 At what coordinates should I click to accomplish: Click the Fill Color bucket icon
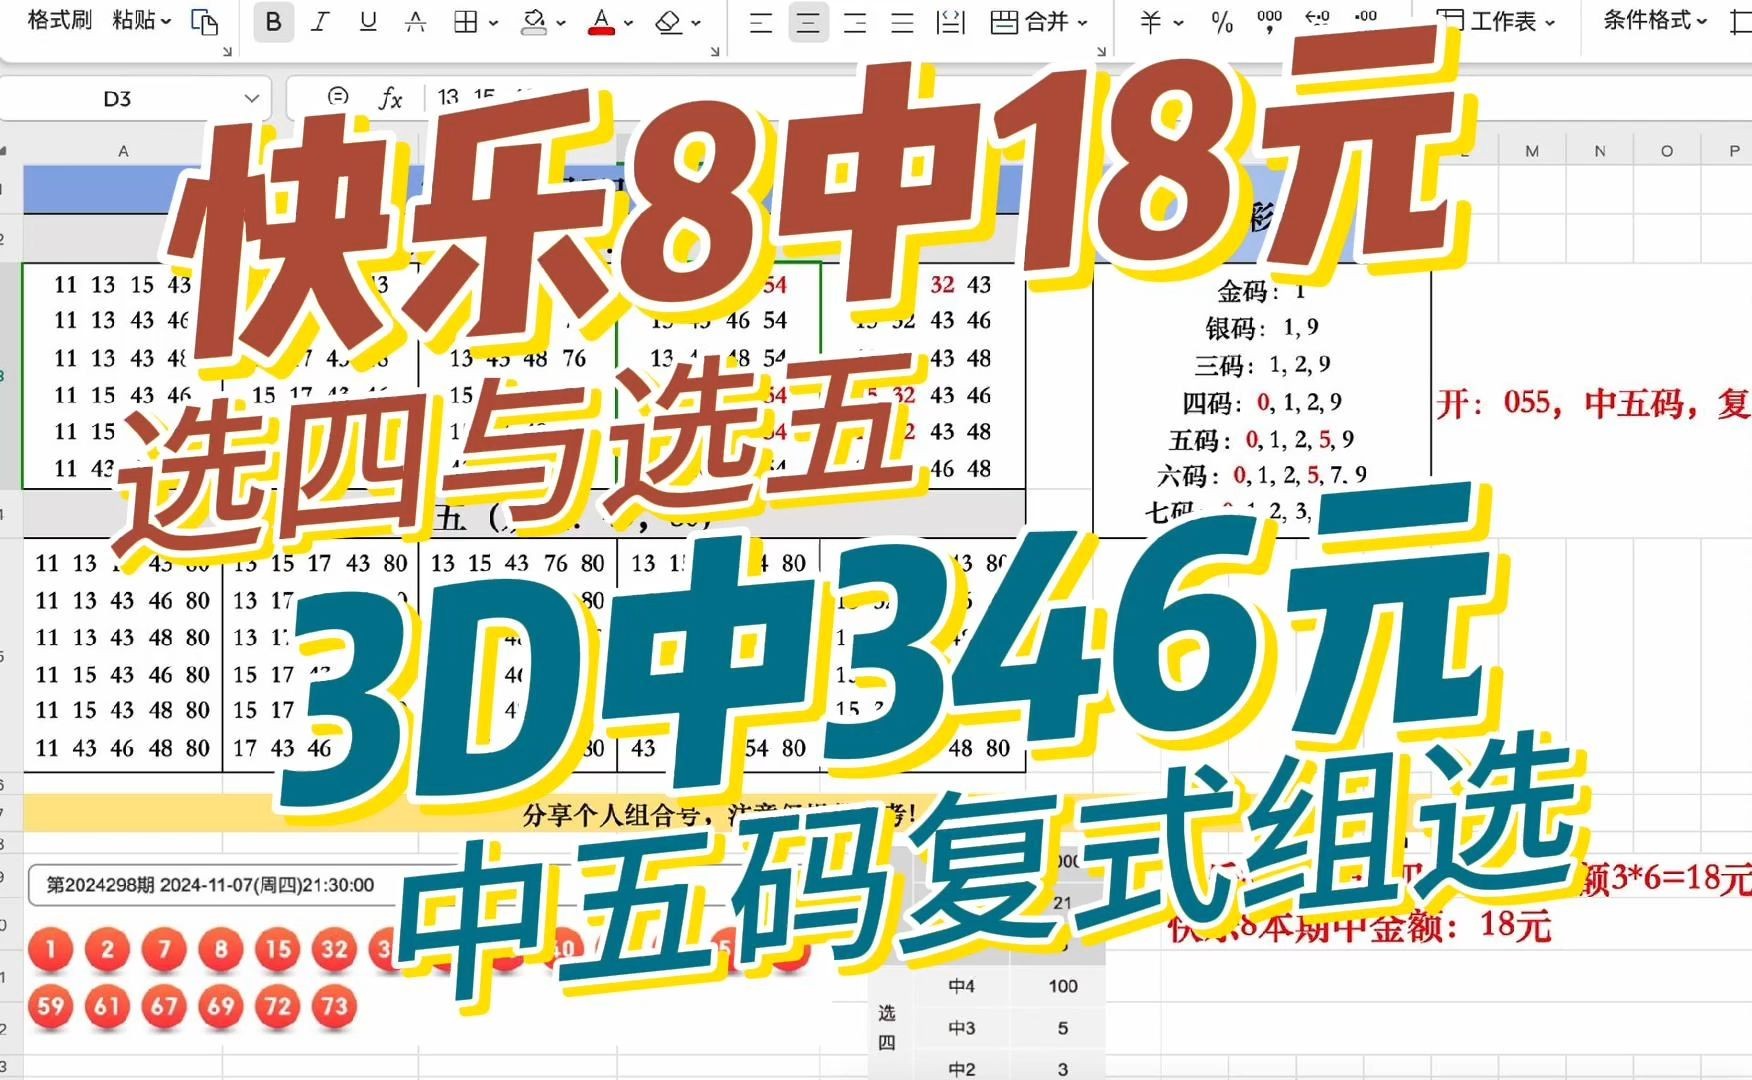[x=534, y=22]
